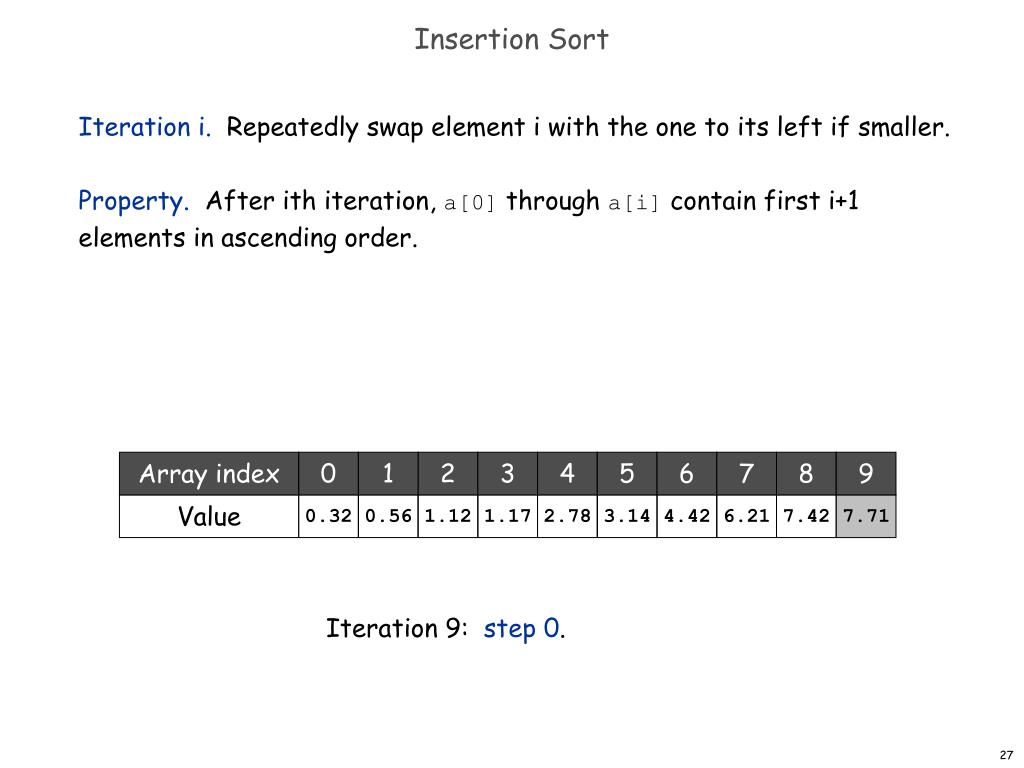The width and height of the screenshot is (1024, 768).
Task: Click the 'Property.' blue heading
Action: (133, 201)
